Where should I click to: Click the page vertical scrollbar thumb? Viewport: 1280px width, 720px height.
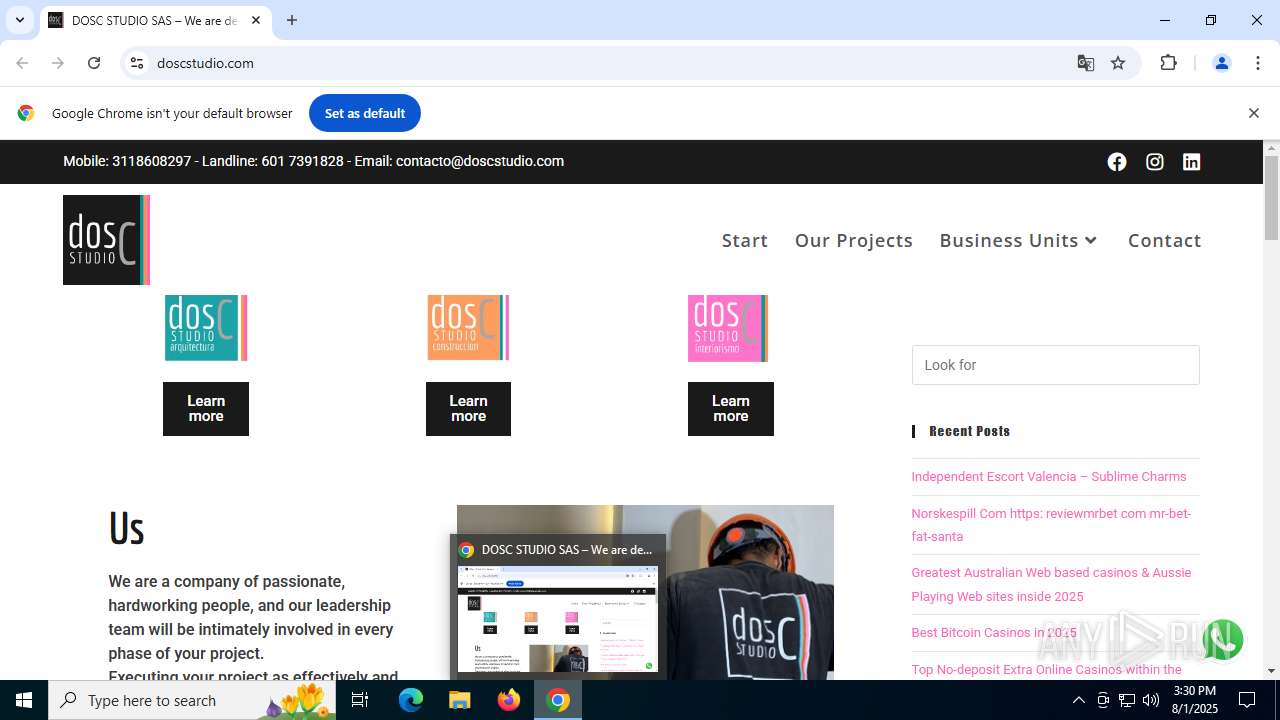pos(1271,197)
